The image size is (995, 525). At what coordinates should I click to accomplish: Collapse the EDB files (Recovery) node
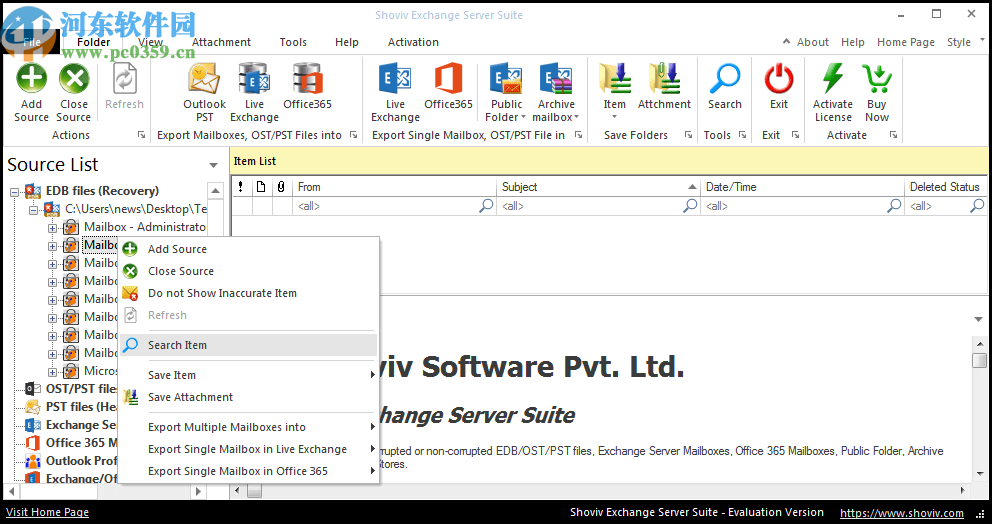(15, 191)
